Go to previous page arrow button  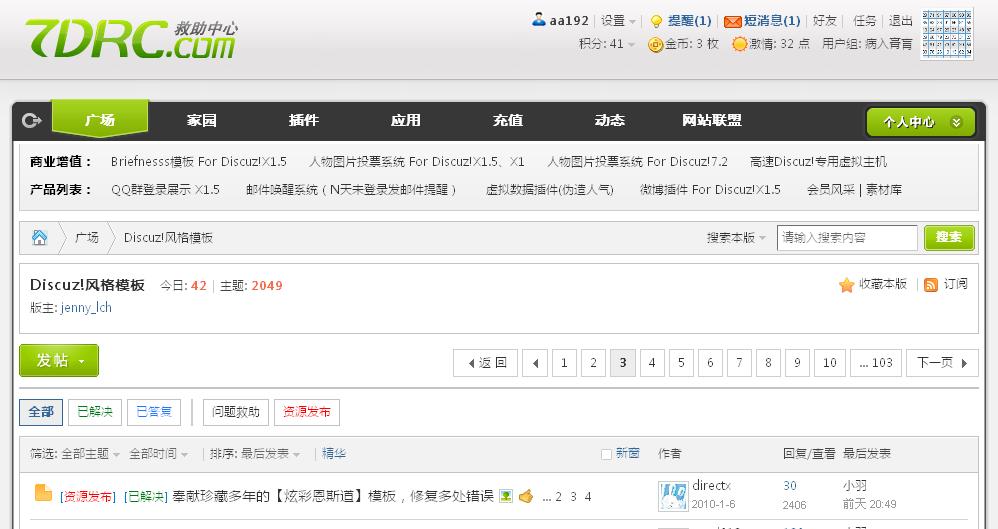[x=535, y=363]
